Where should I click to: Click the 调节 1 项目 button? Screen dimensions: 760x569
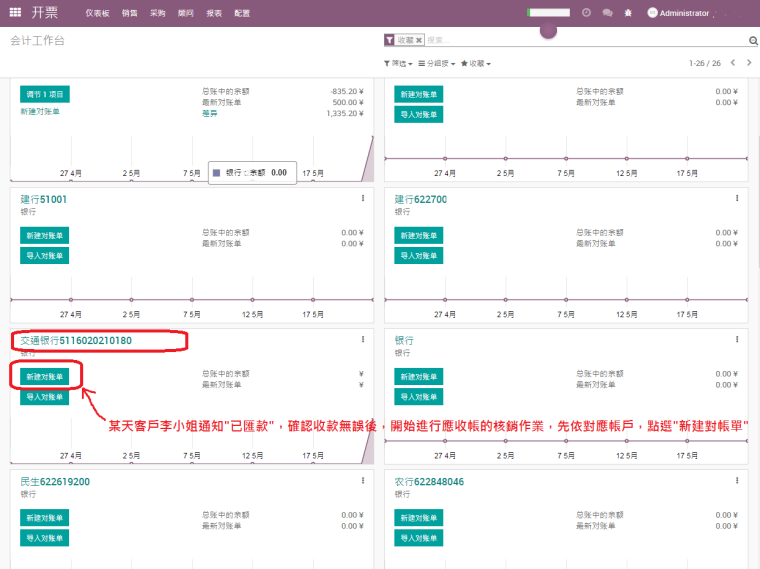tap(45, 94)
